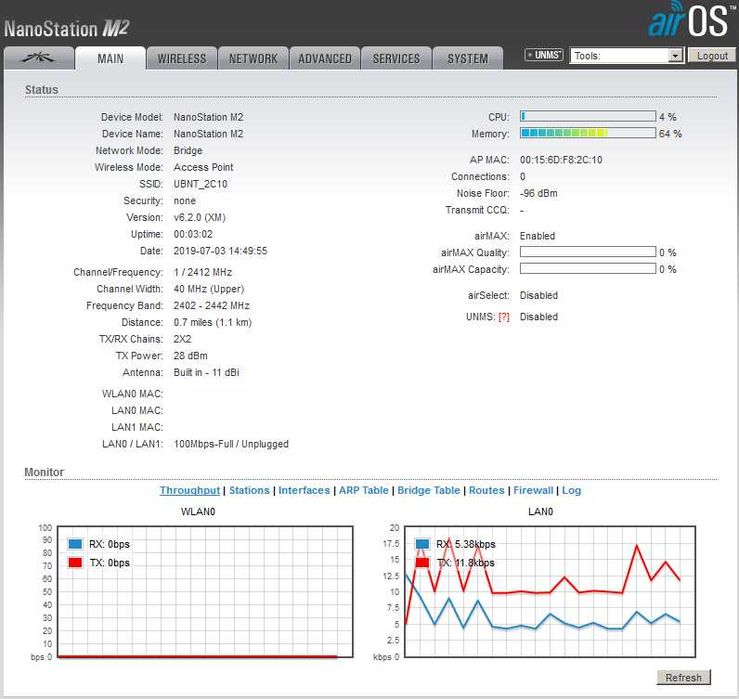
Task: Click the airMAX status Enabled
Action: 537,236
